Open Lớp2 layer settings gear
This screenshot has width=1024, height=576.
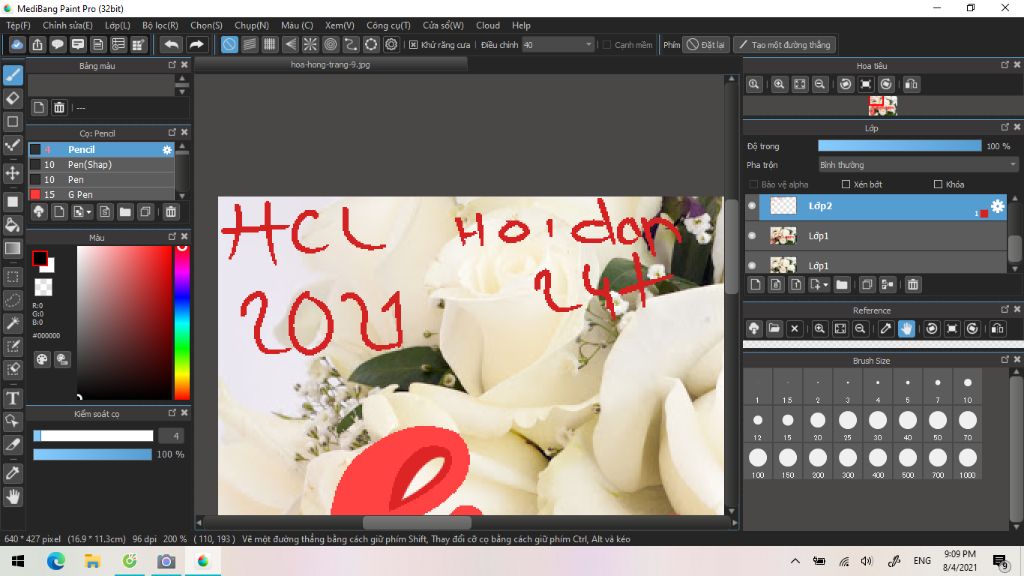pyautogui.click(x=997, y=206)
